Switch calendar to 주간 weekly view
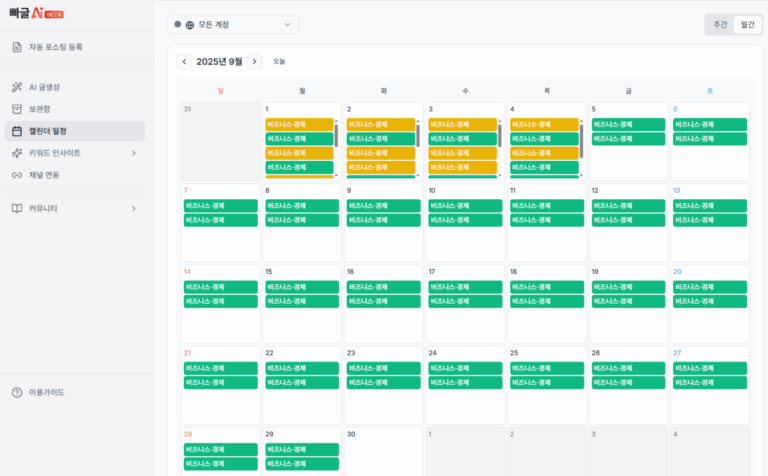 720,24
